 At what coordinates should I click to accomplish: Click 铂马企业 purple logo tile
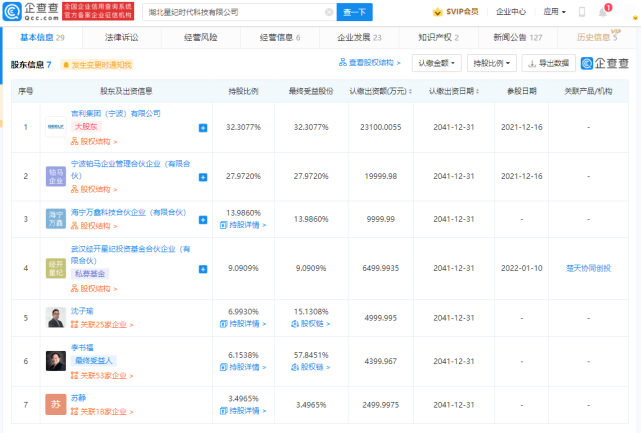(x=56, y=176)
